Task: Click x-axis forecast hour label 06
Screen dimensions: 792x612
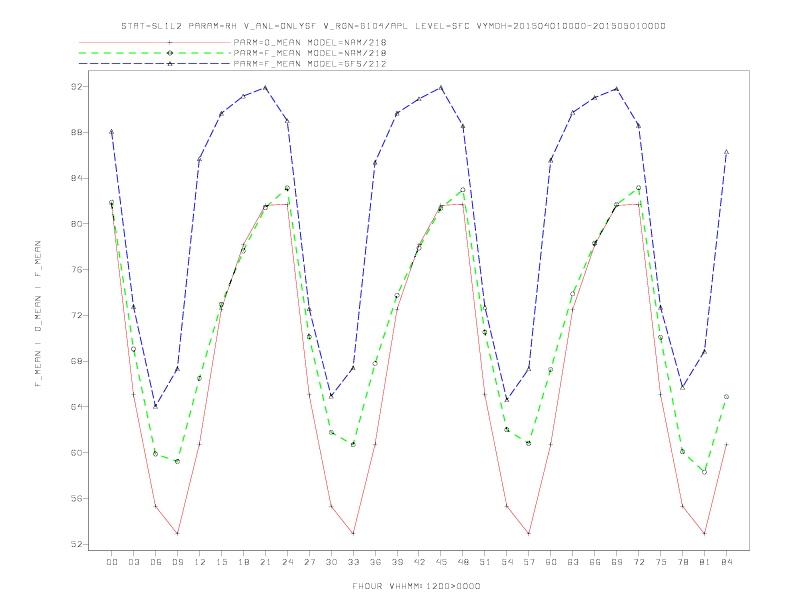Action: point(156,562)
